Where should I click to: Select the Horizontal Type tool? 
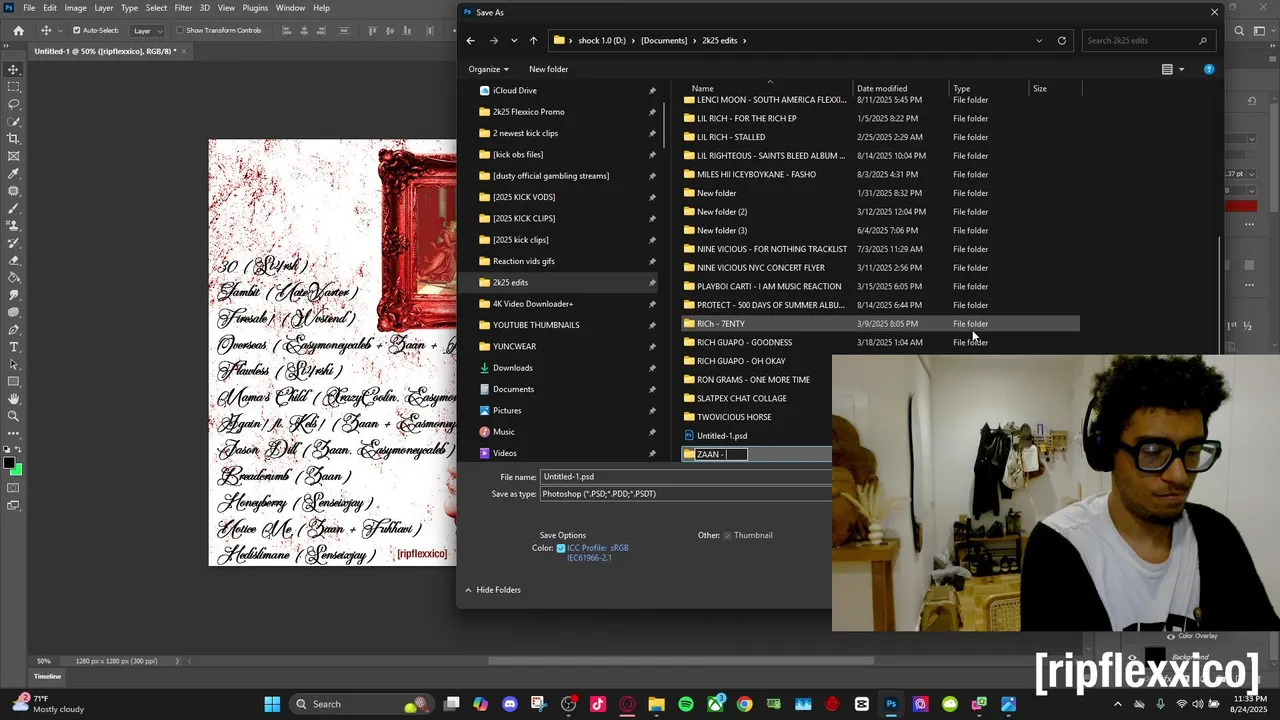[x=14, y=347]
